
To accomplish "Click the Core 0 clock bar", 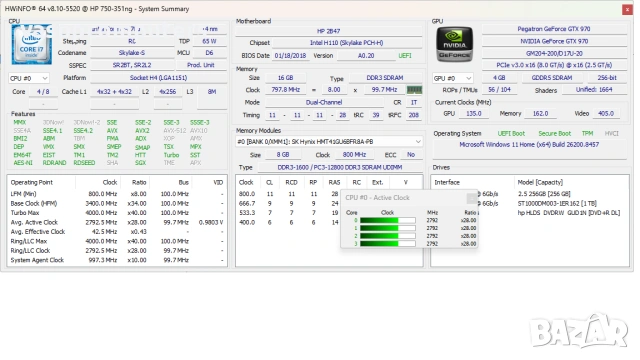I will [x=388, y=220].
